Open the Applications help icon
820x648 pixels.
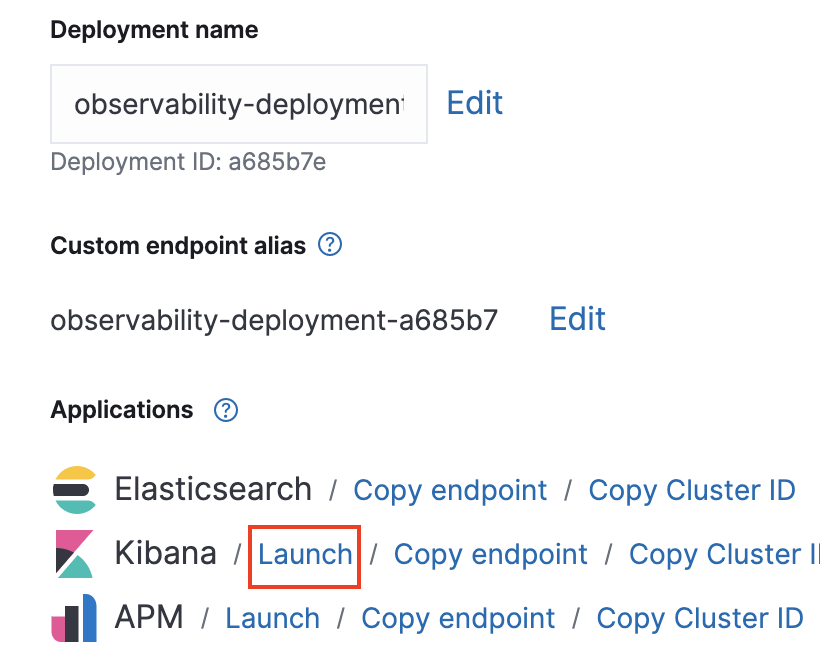[x=226, y=410]
